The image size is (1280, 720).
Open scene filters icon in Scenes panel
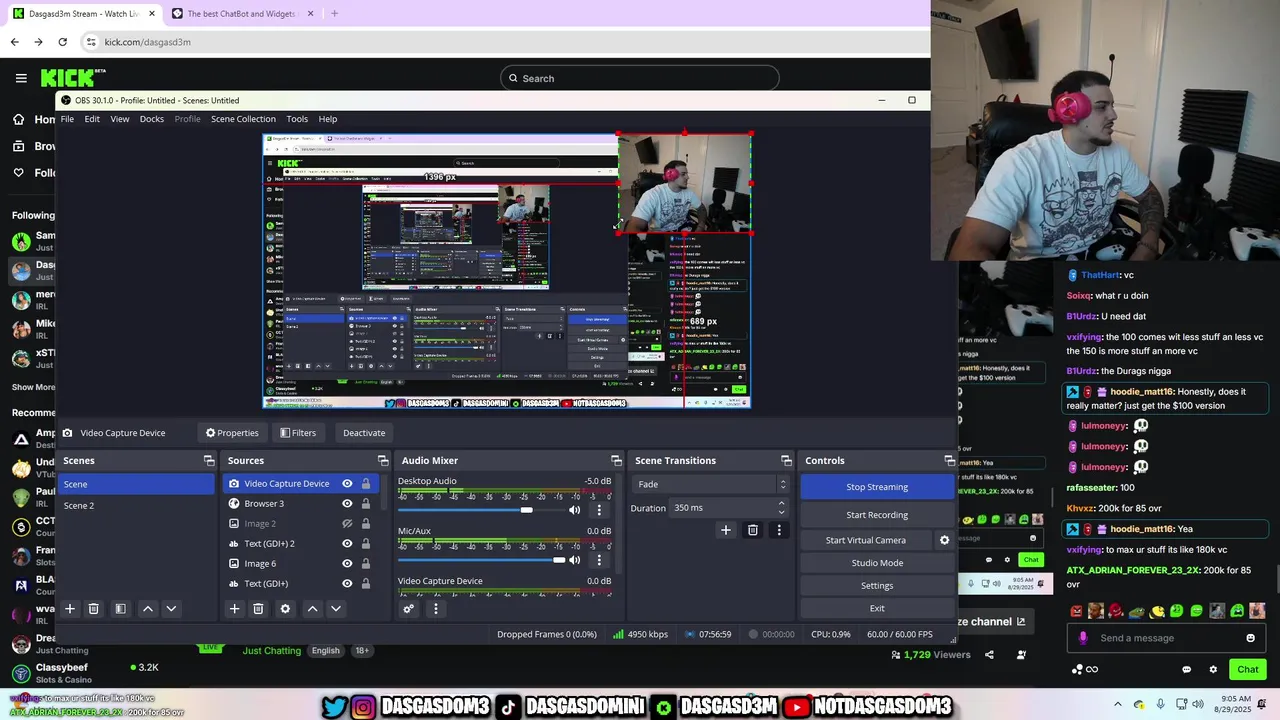click(120, 608)
